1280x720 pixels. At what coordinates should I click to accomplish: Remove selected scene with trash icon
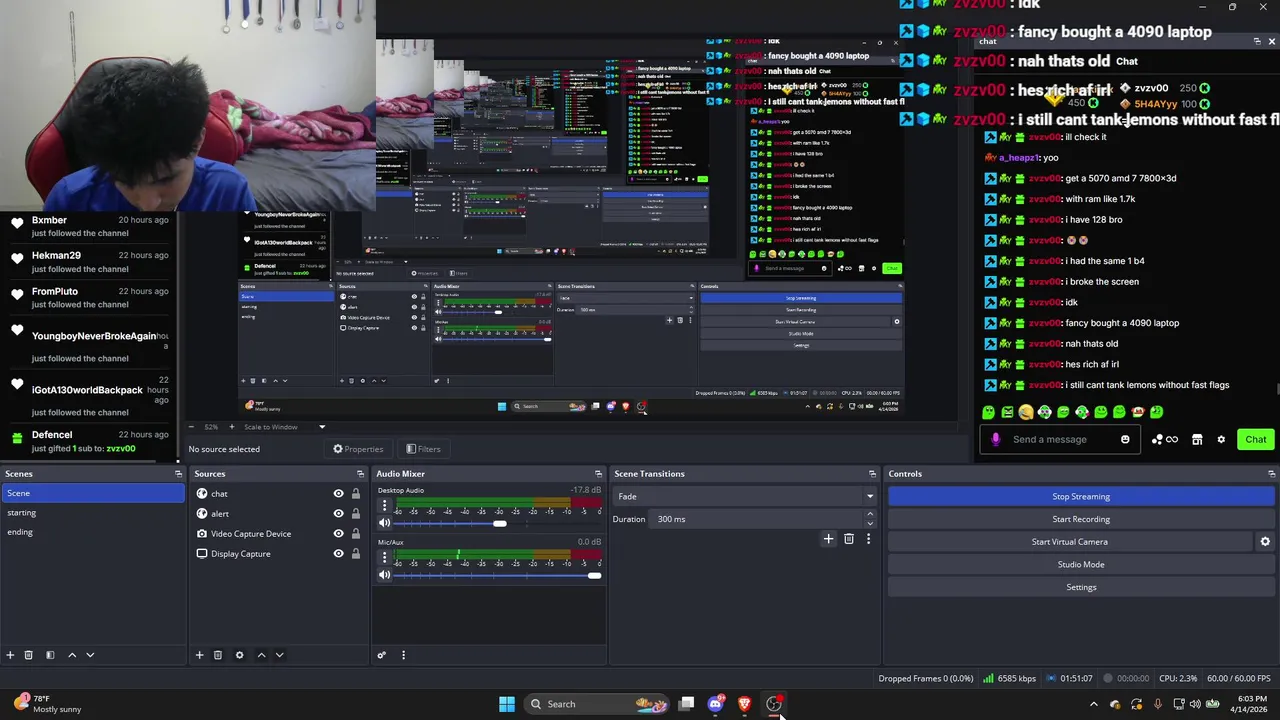[29, 655]
